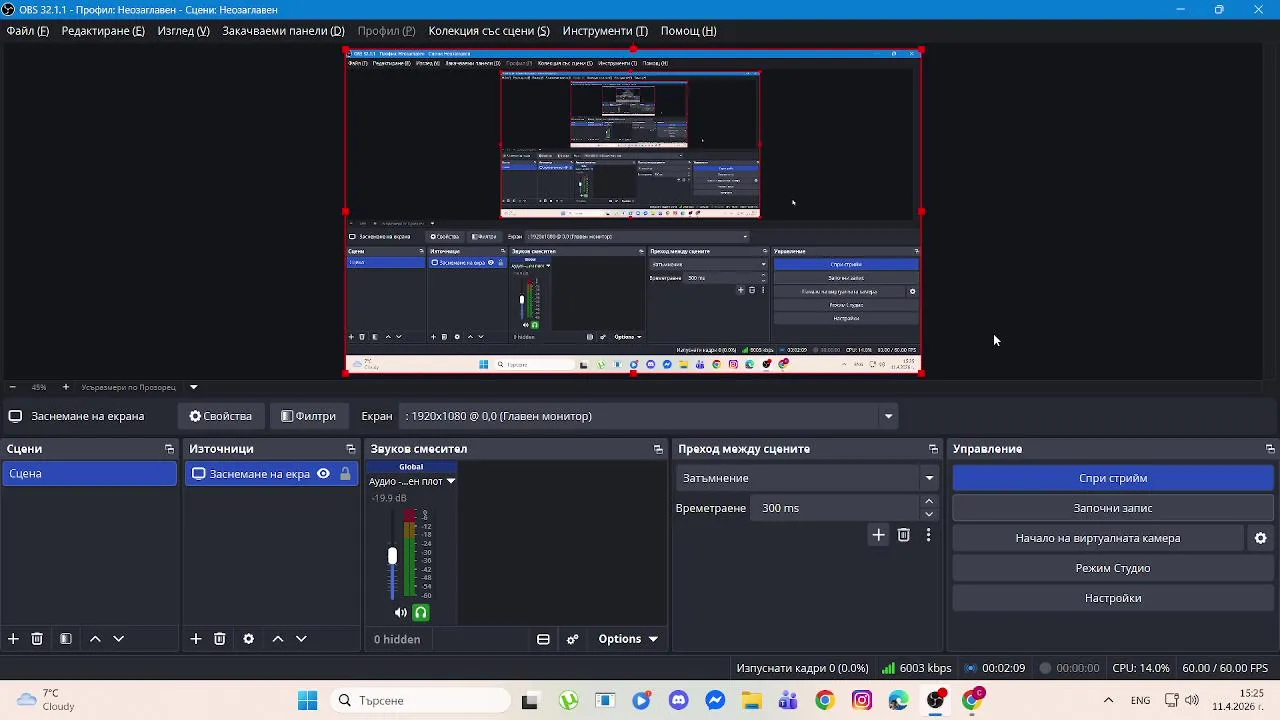Enable Режим Студио
The width and height of the screenshot is (1280, 720).
tap(1113, 568)
